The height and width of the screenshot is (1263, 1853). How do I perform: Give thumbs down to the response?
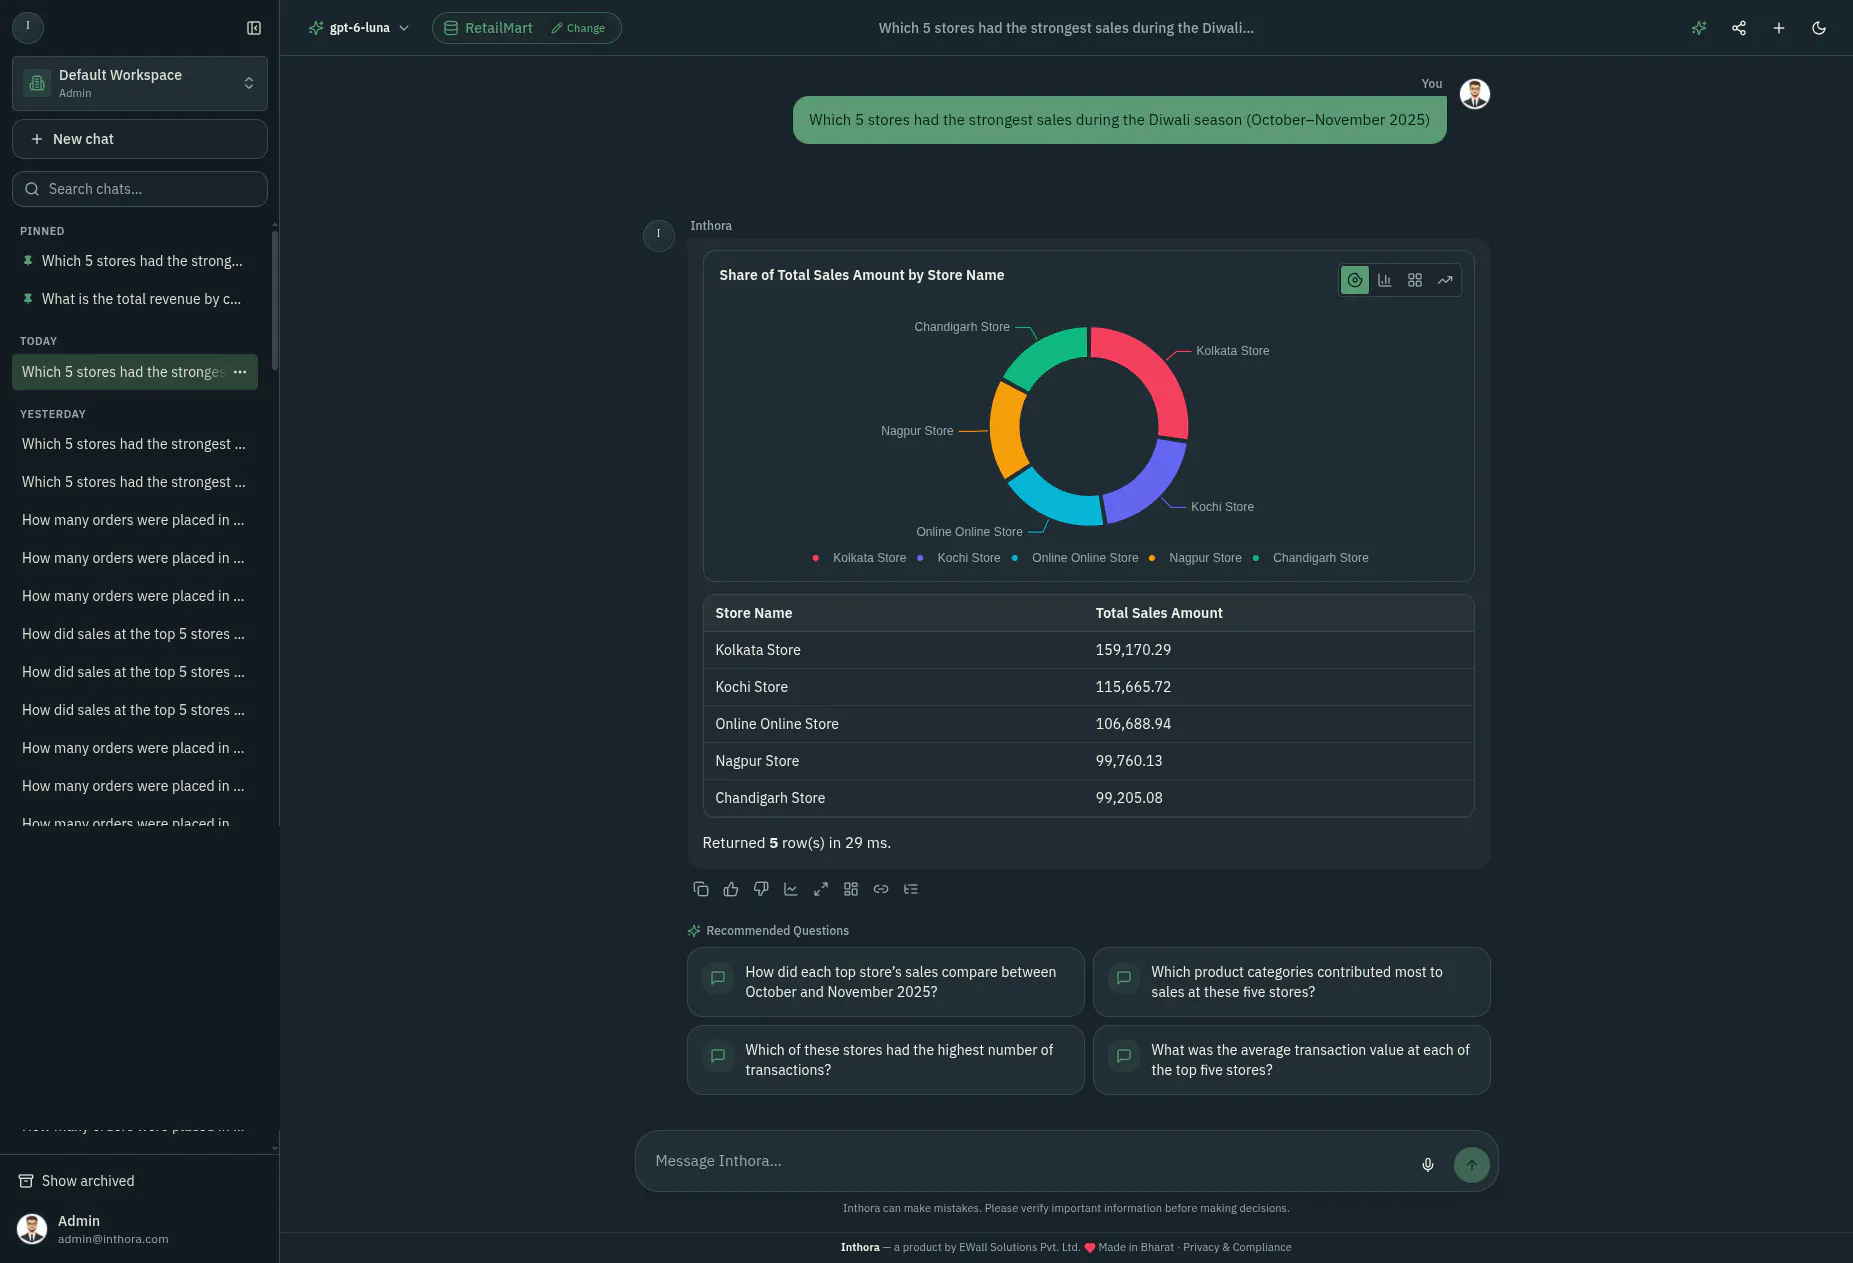[761, 889]
